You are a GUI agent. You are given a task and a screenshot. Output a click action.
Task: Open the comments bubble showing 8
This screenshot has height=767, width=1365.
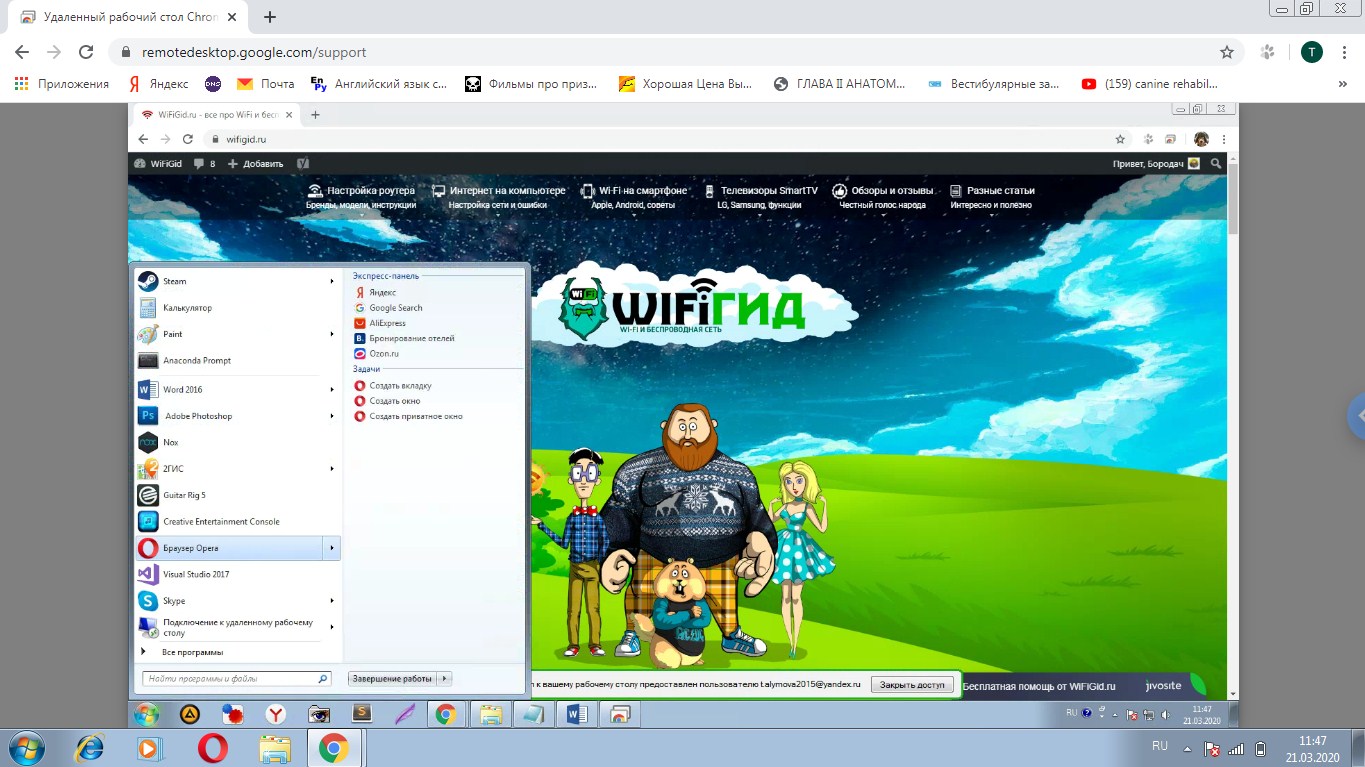[204, 163]
